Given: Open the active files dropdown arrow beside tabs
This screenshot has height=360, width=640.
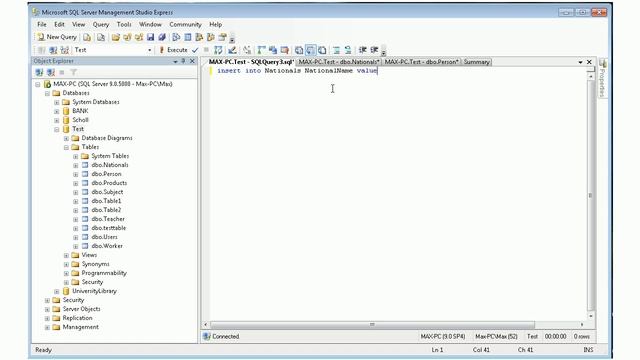Looking at the screenshot, I should tap(580, 62).
